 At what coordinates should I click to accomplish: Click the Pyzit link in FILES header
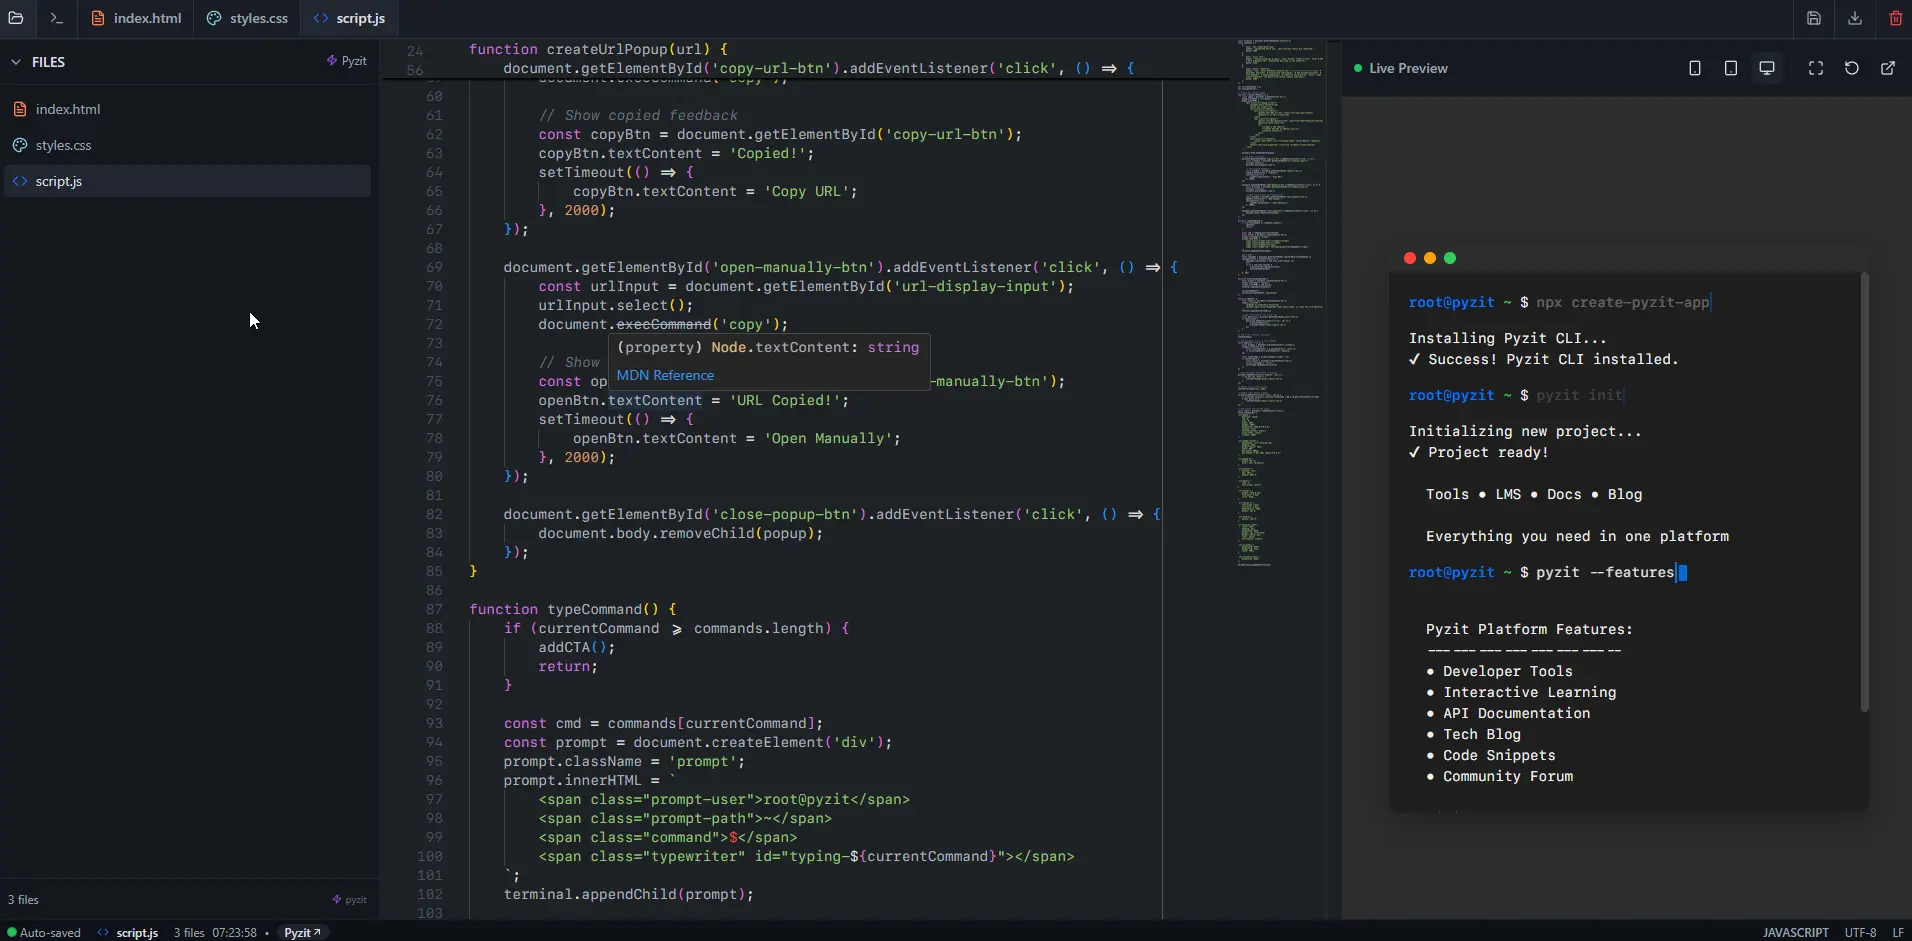click(x=347, y=61)
